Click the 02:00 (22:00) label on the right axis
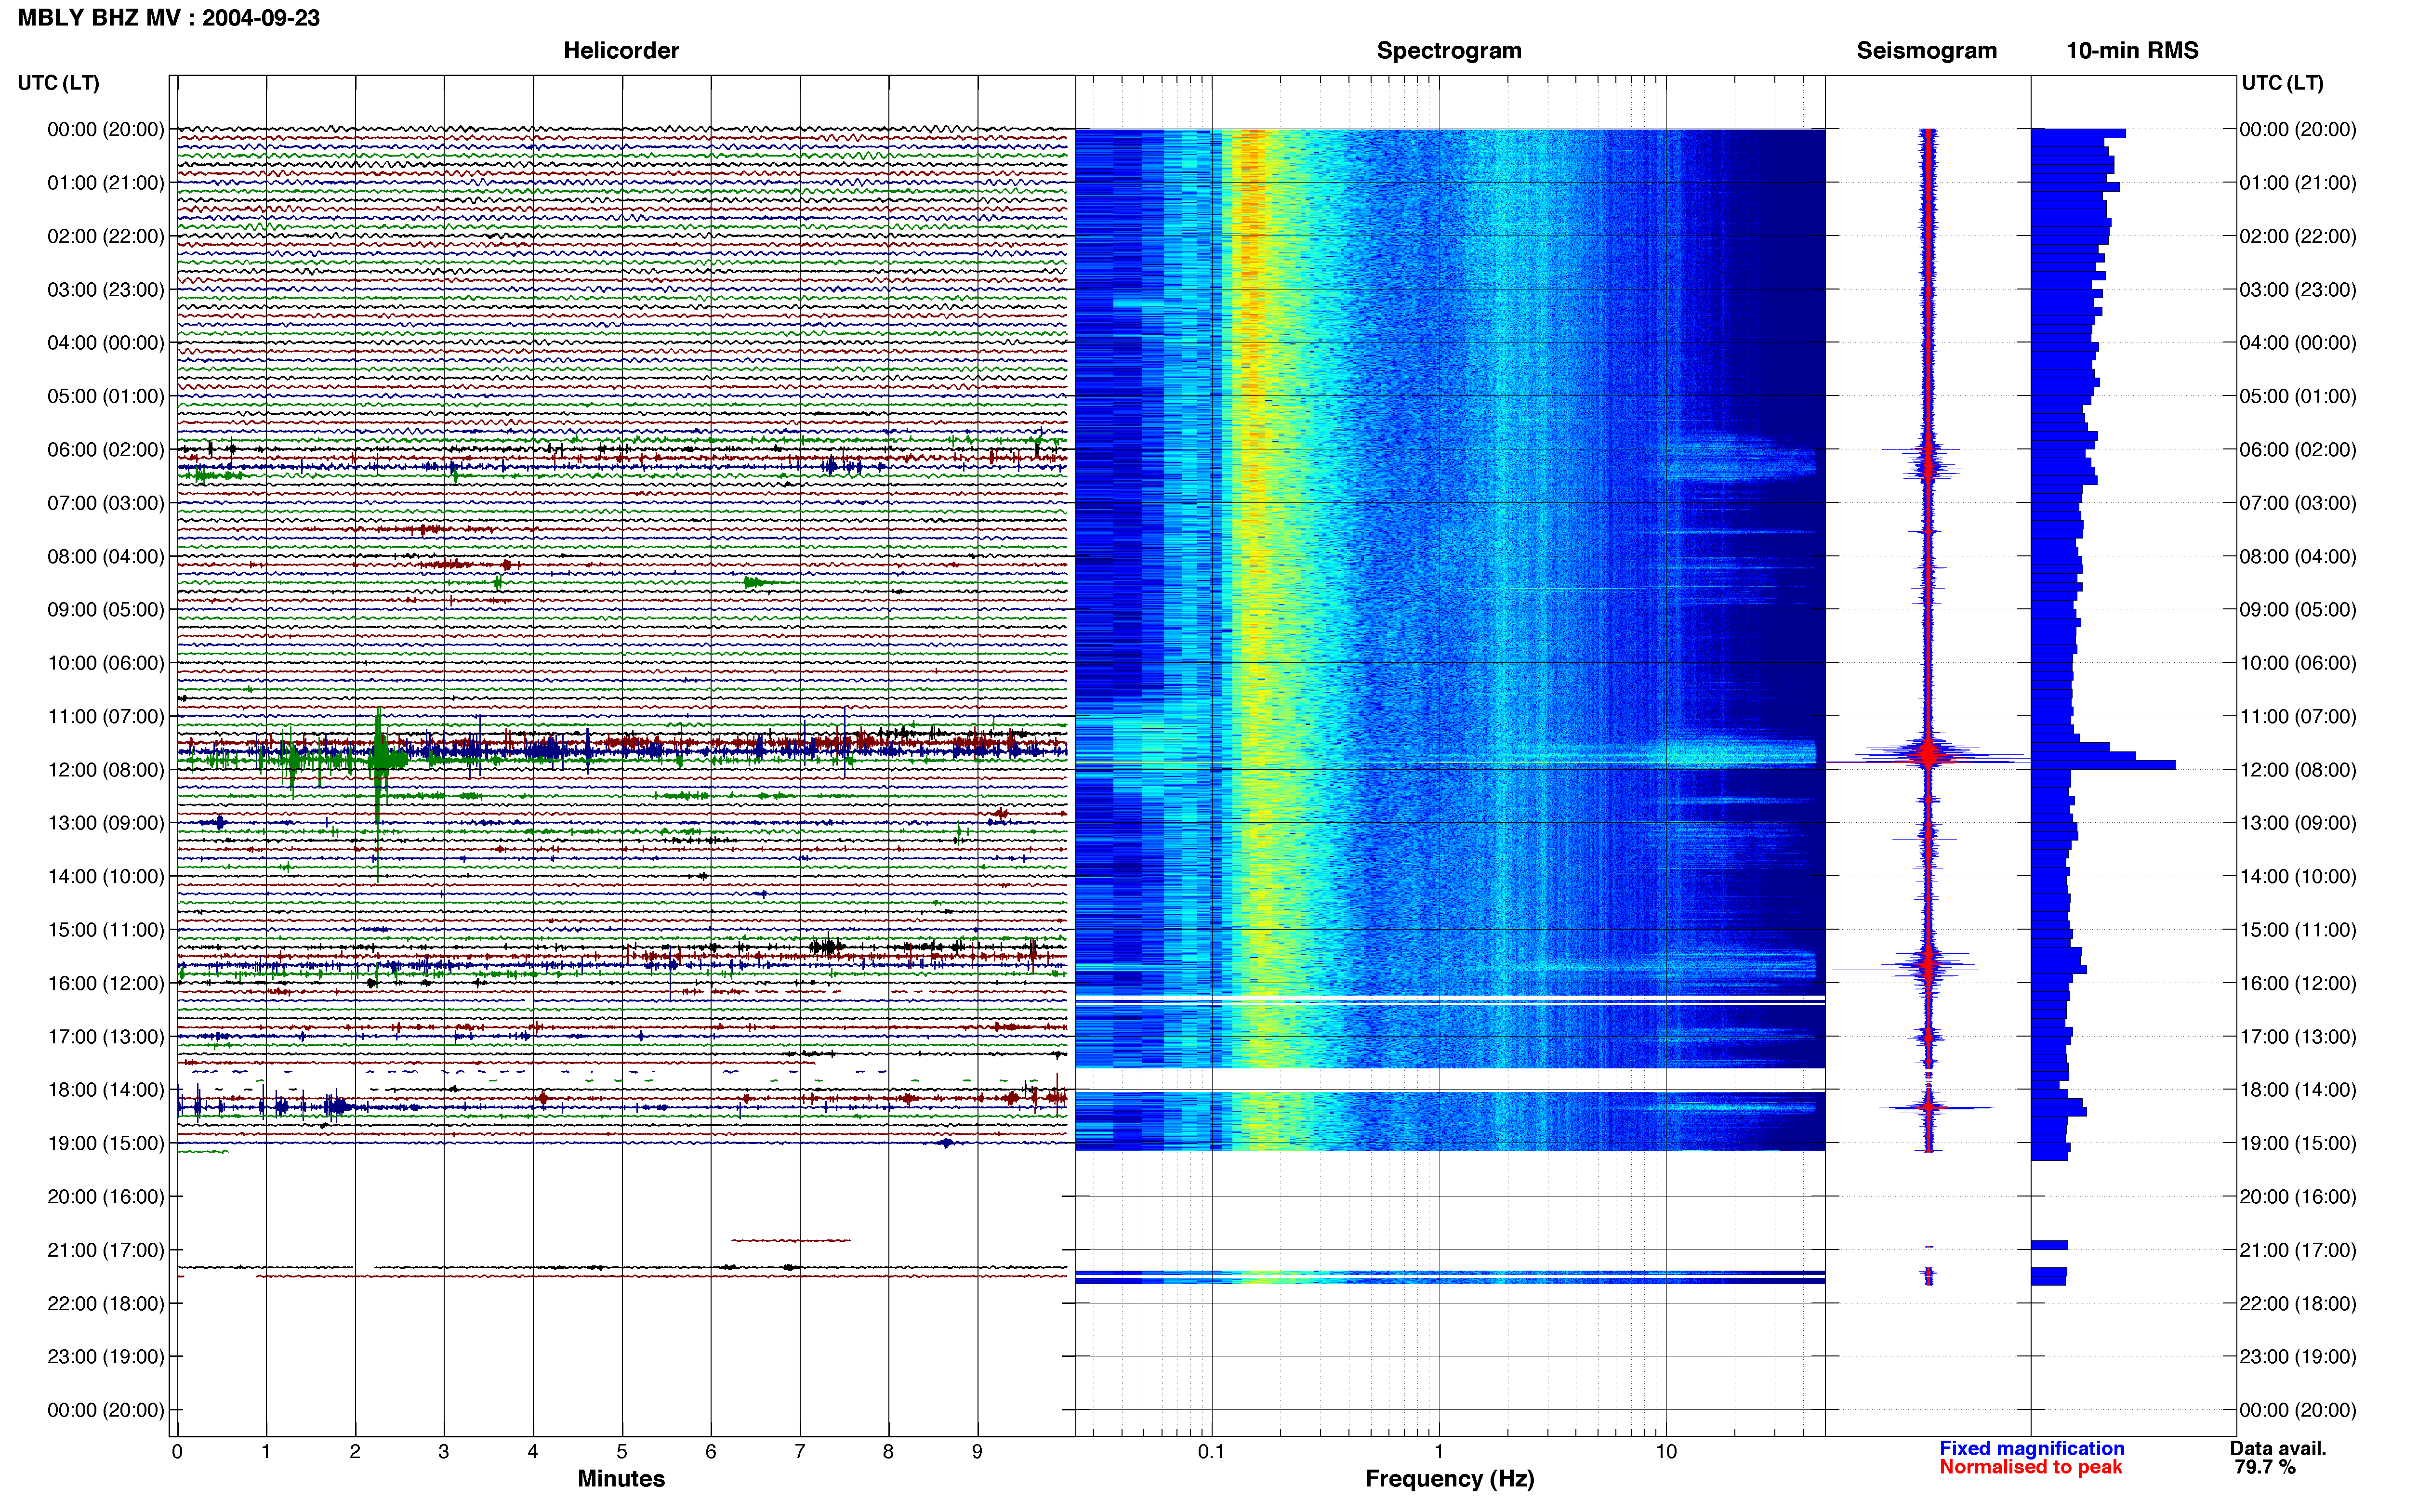This screenshot has height=1512, width=2418. 2298,236
